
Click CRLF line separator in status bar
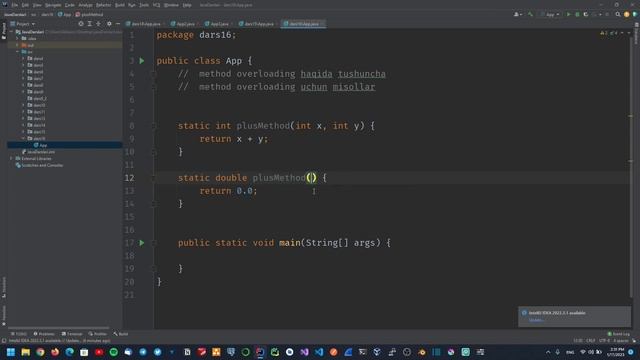click(591, 340)
